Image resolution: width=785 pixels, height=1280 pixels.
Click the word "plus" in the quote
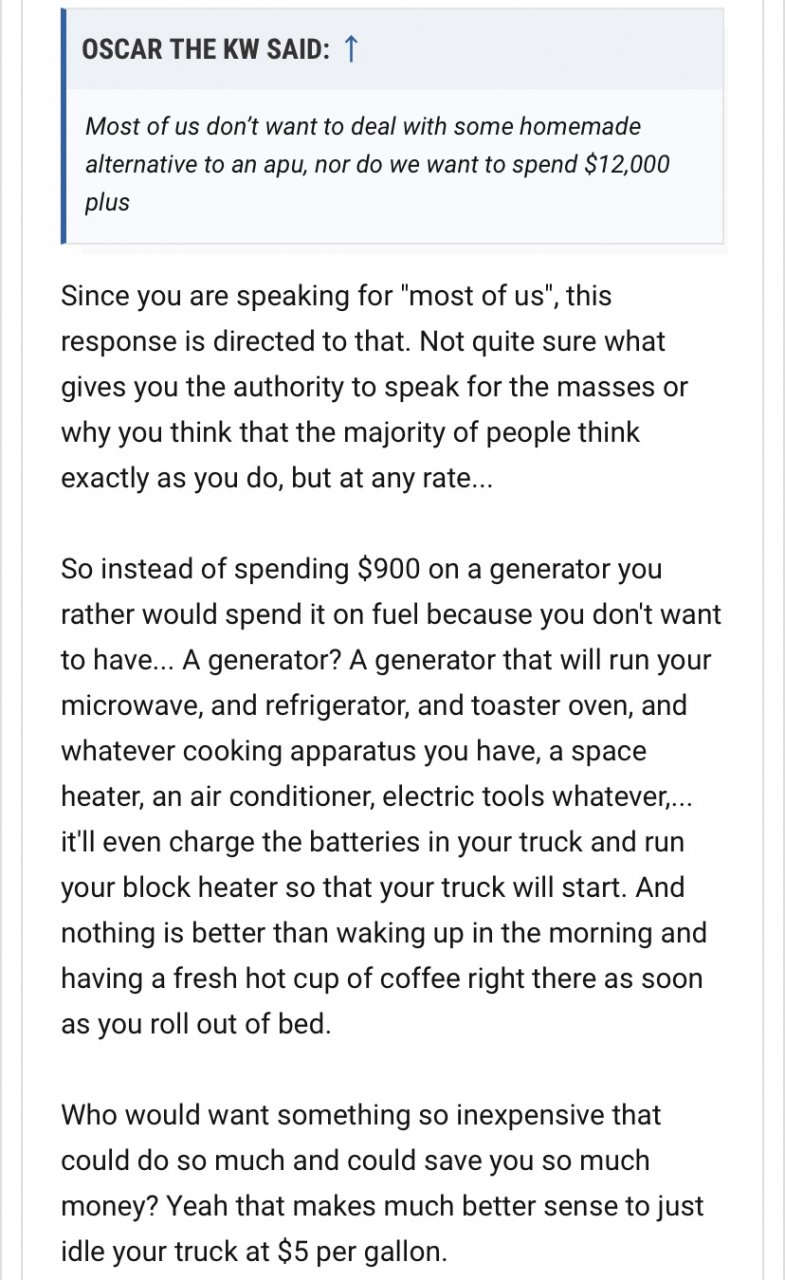click(107, 202)
